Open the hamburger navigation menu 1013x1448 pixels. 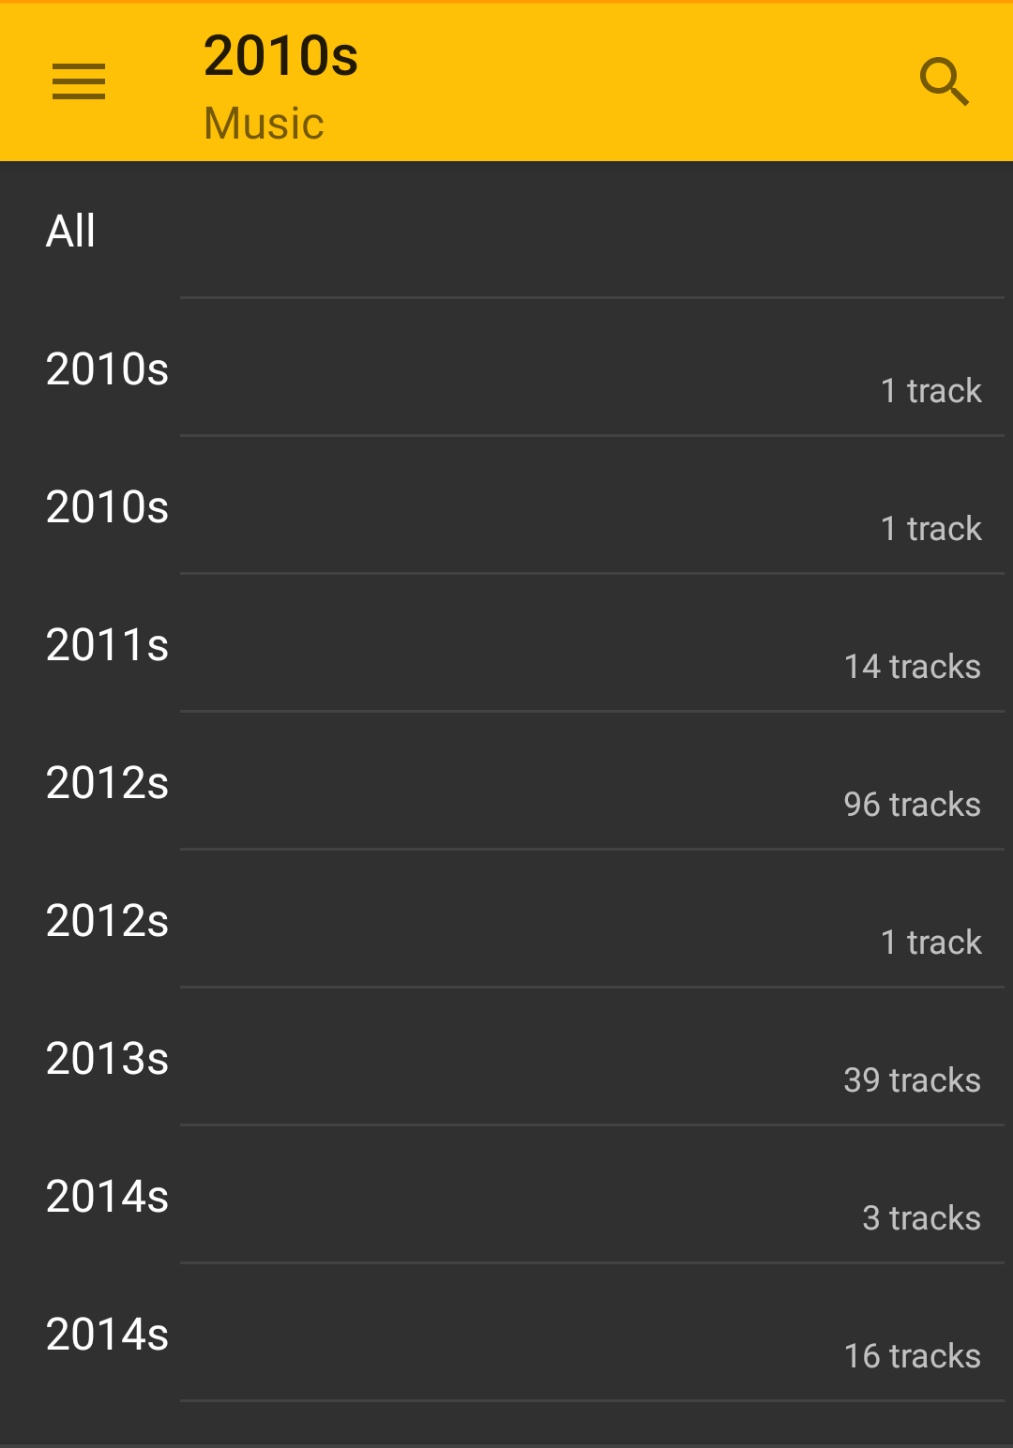tap(79, 82)
